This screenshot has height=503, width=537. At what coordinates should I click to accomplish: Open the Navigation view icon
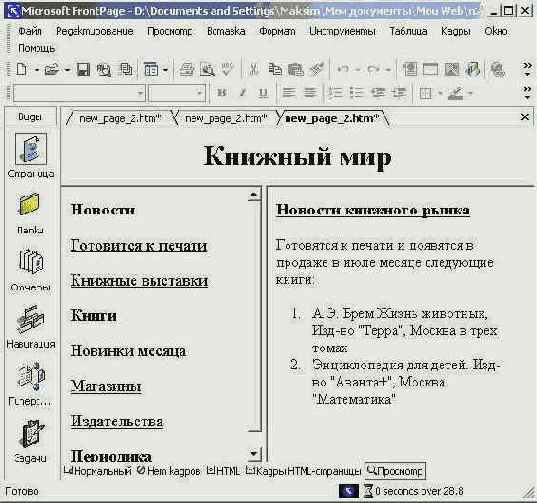pos(30,318)
